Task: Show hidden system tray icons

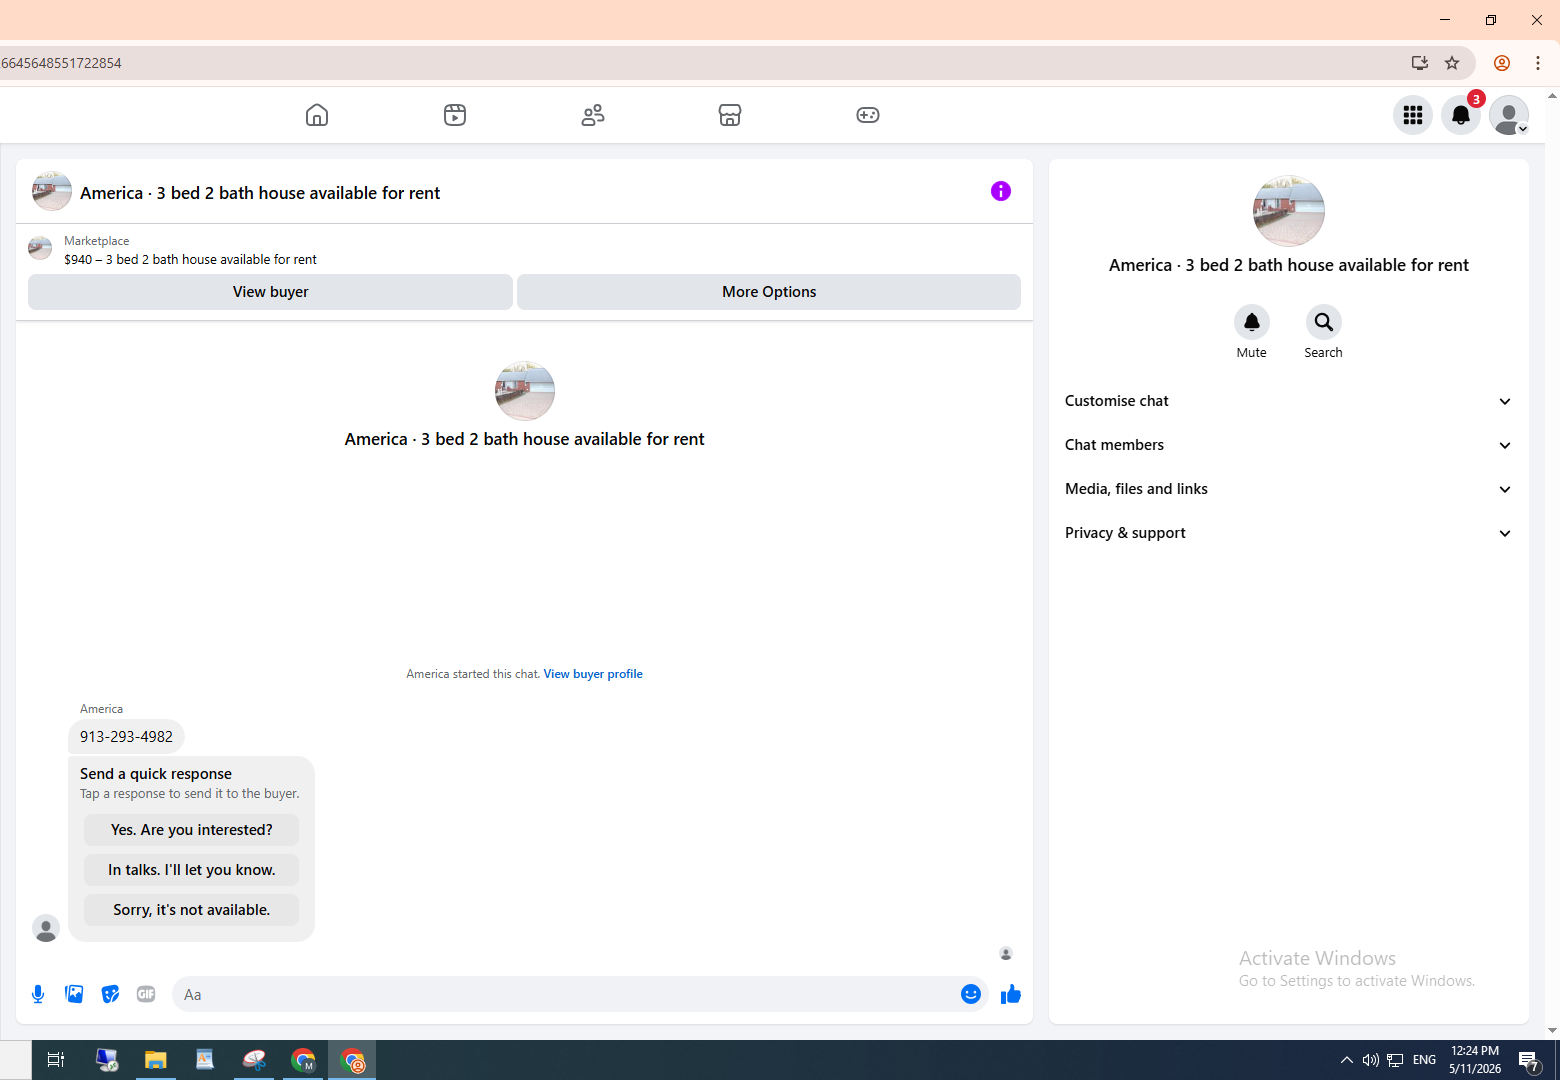Action: tap(1346, 1060)
